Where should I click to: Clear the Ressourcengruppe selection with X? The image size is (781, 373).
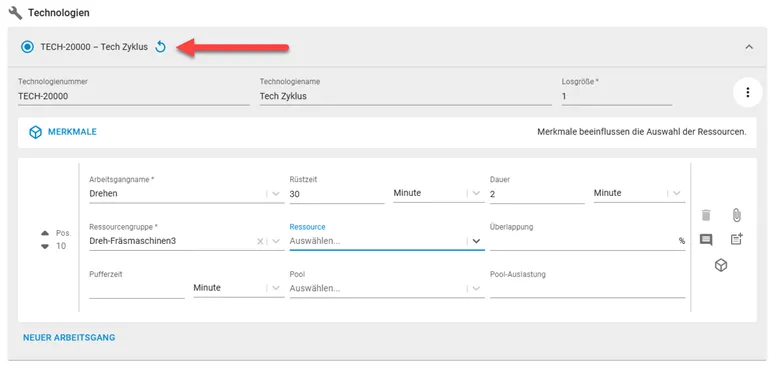(x=260, y=242)
